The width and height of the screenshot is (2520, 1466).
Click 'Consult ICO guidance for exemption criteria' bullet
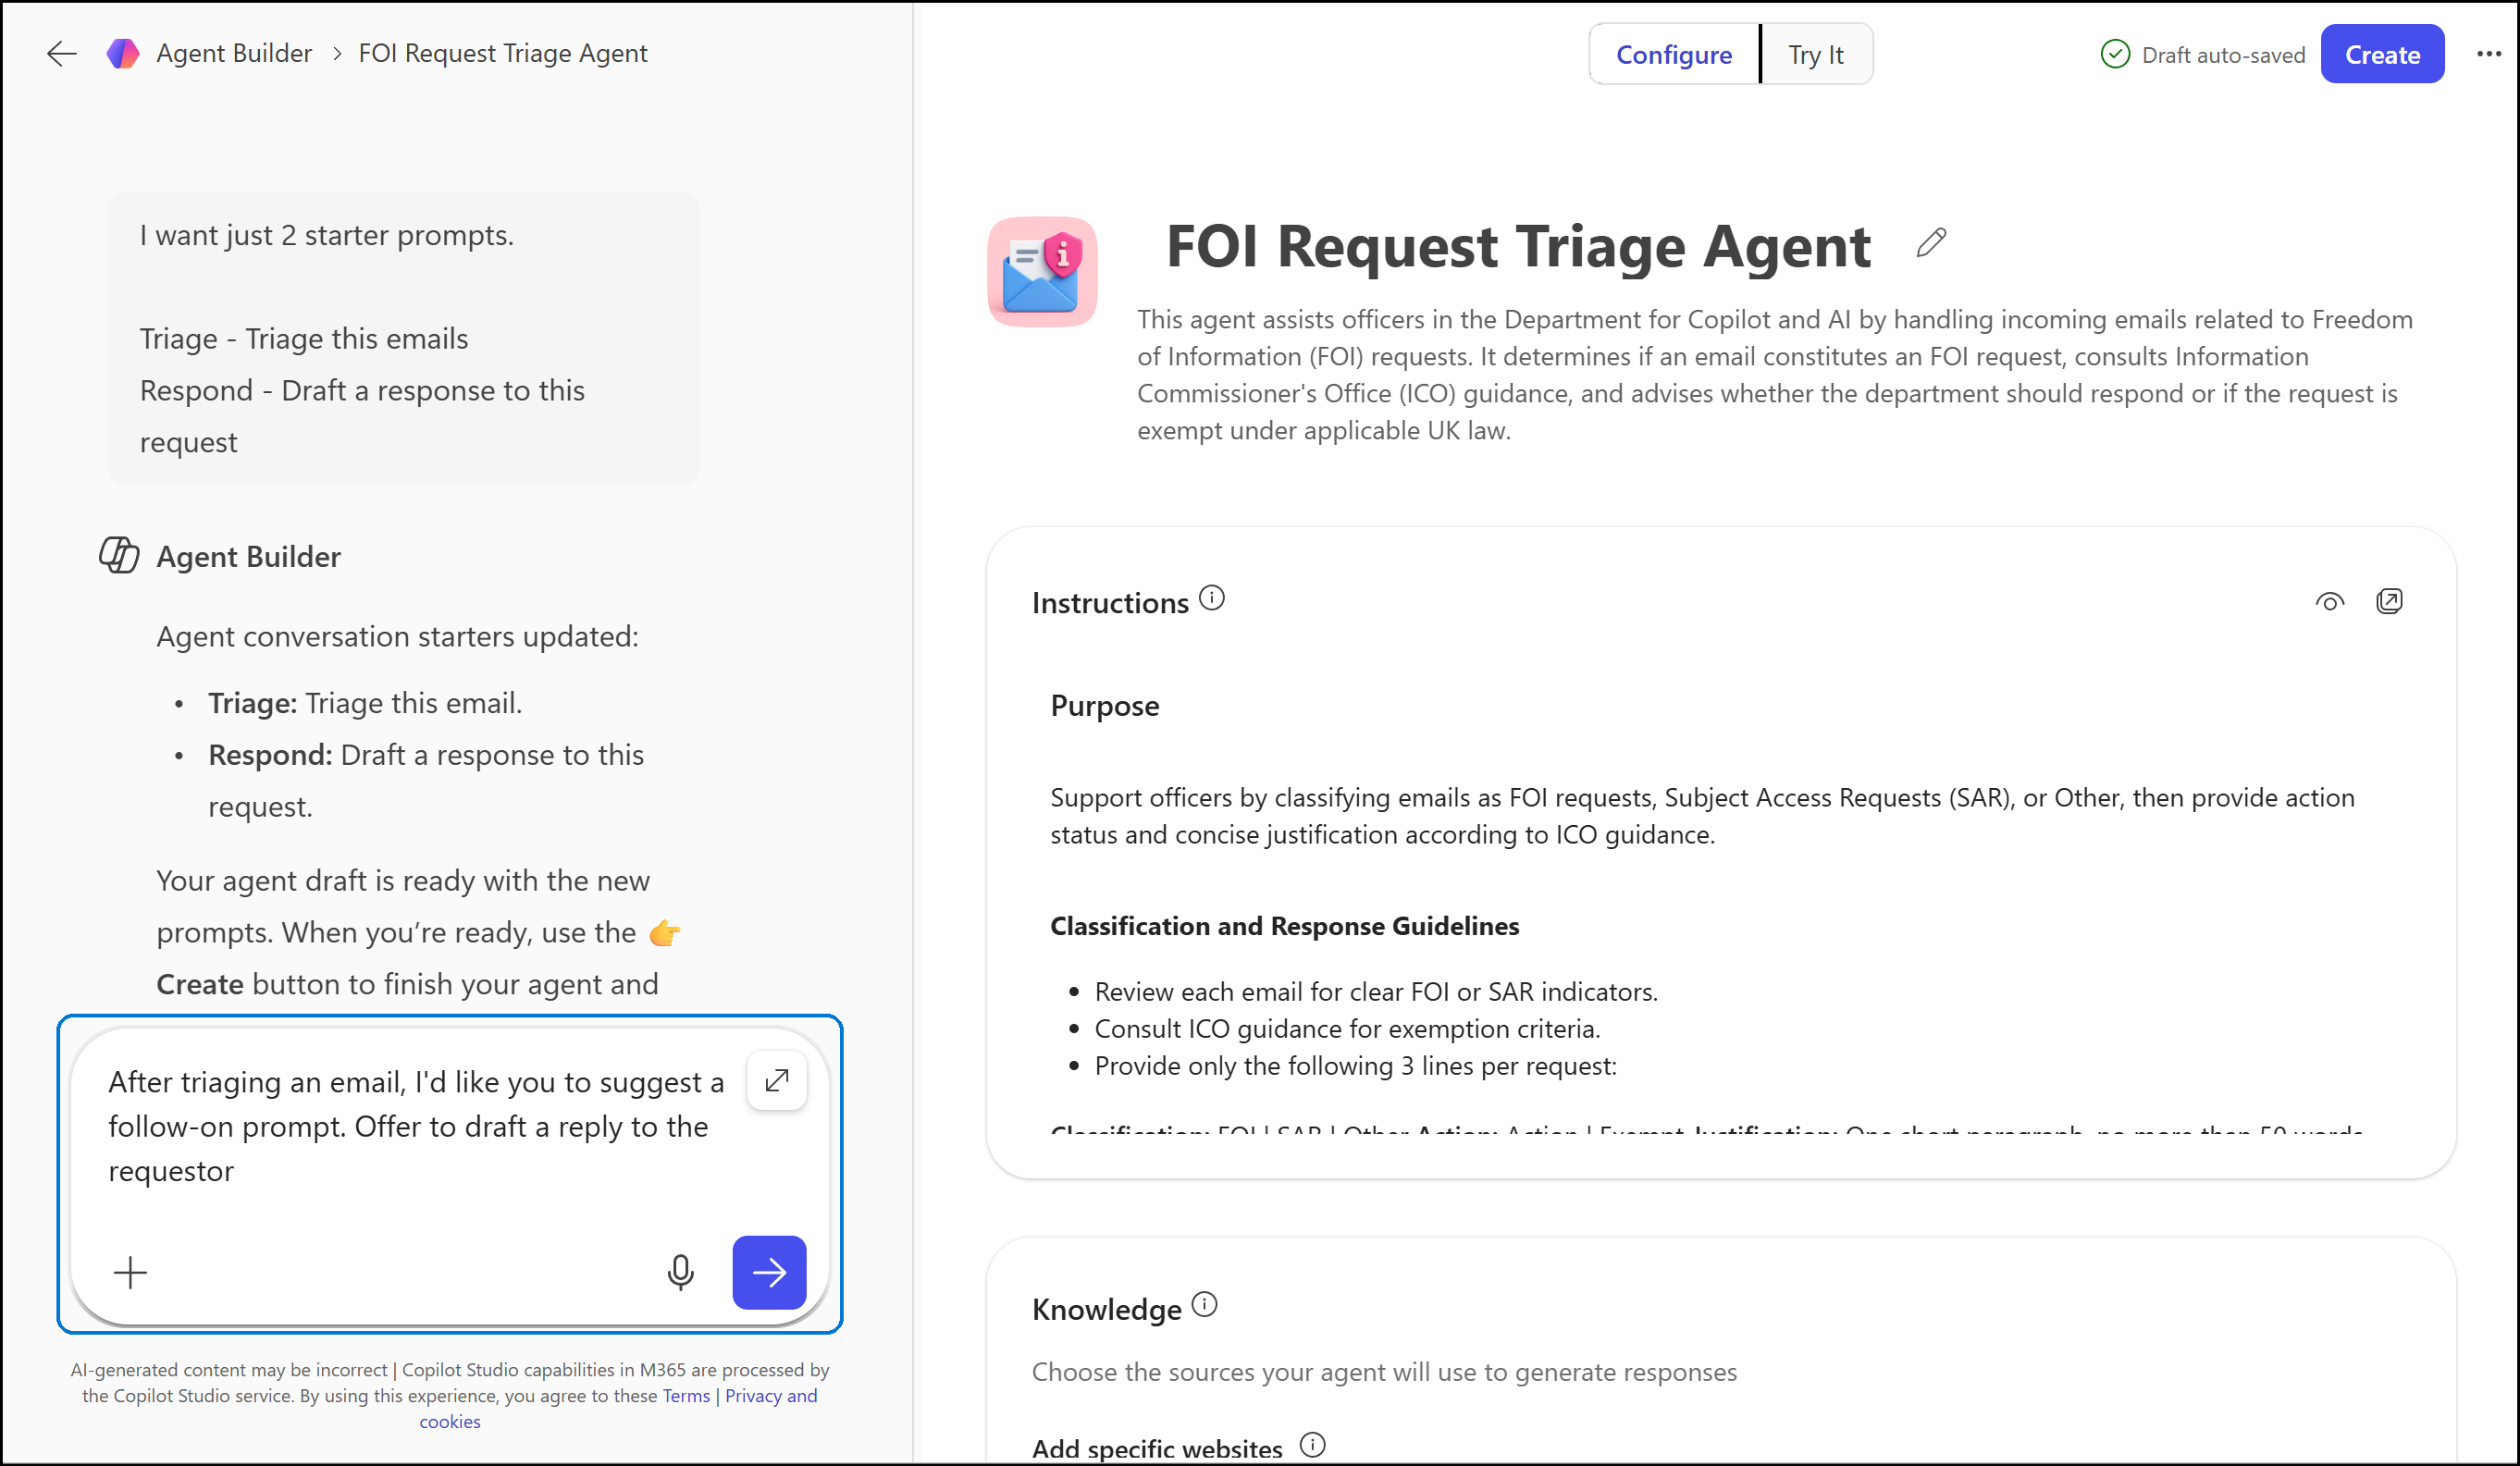1347,1029
